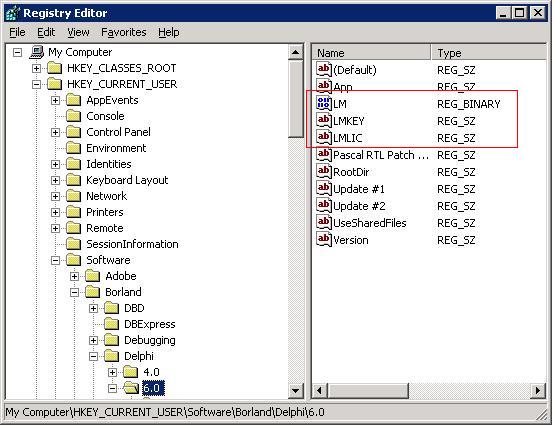Expand the Keyboard Layout key
Viewport: 555px width, 427px height.
[x=55, y=181]
